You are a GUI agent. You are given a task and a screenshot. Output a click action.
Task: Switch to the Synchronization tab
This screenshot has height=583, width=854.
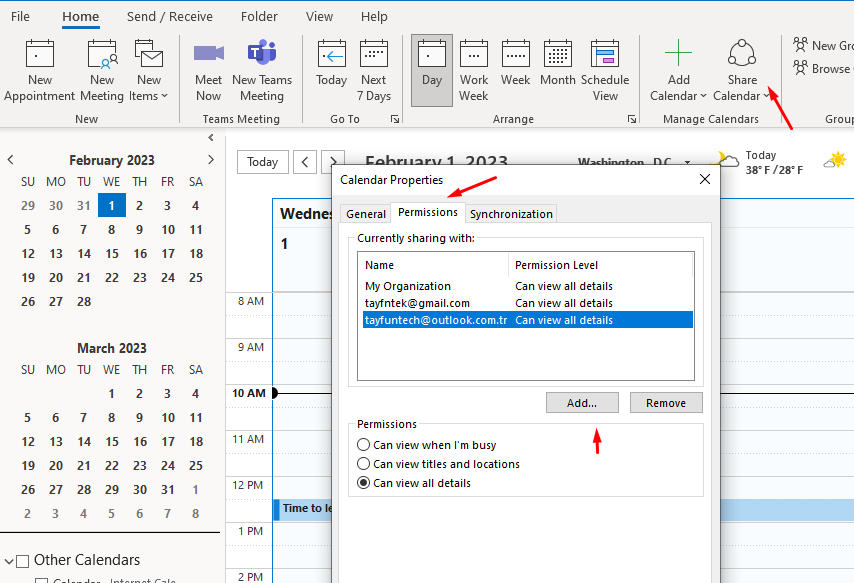coord(511,214)
